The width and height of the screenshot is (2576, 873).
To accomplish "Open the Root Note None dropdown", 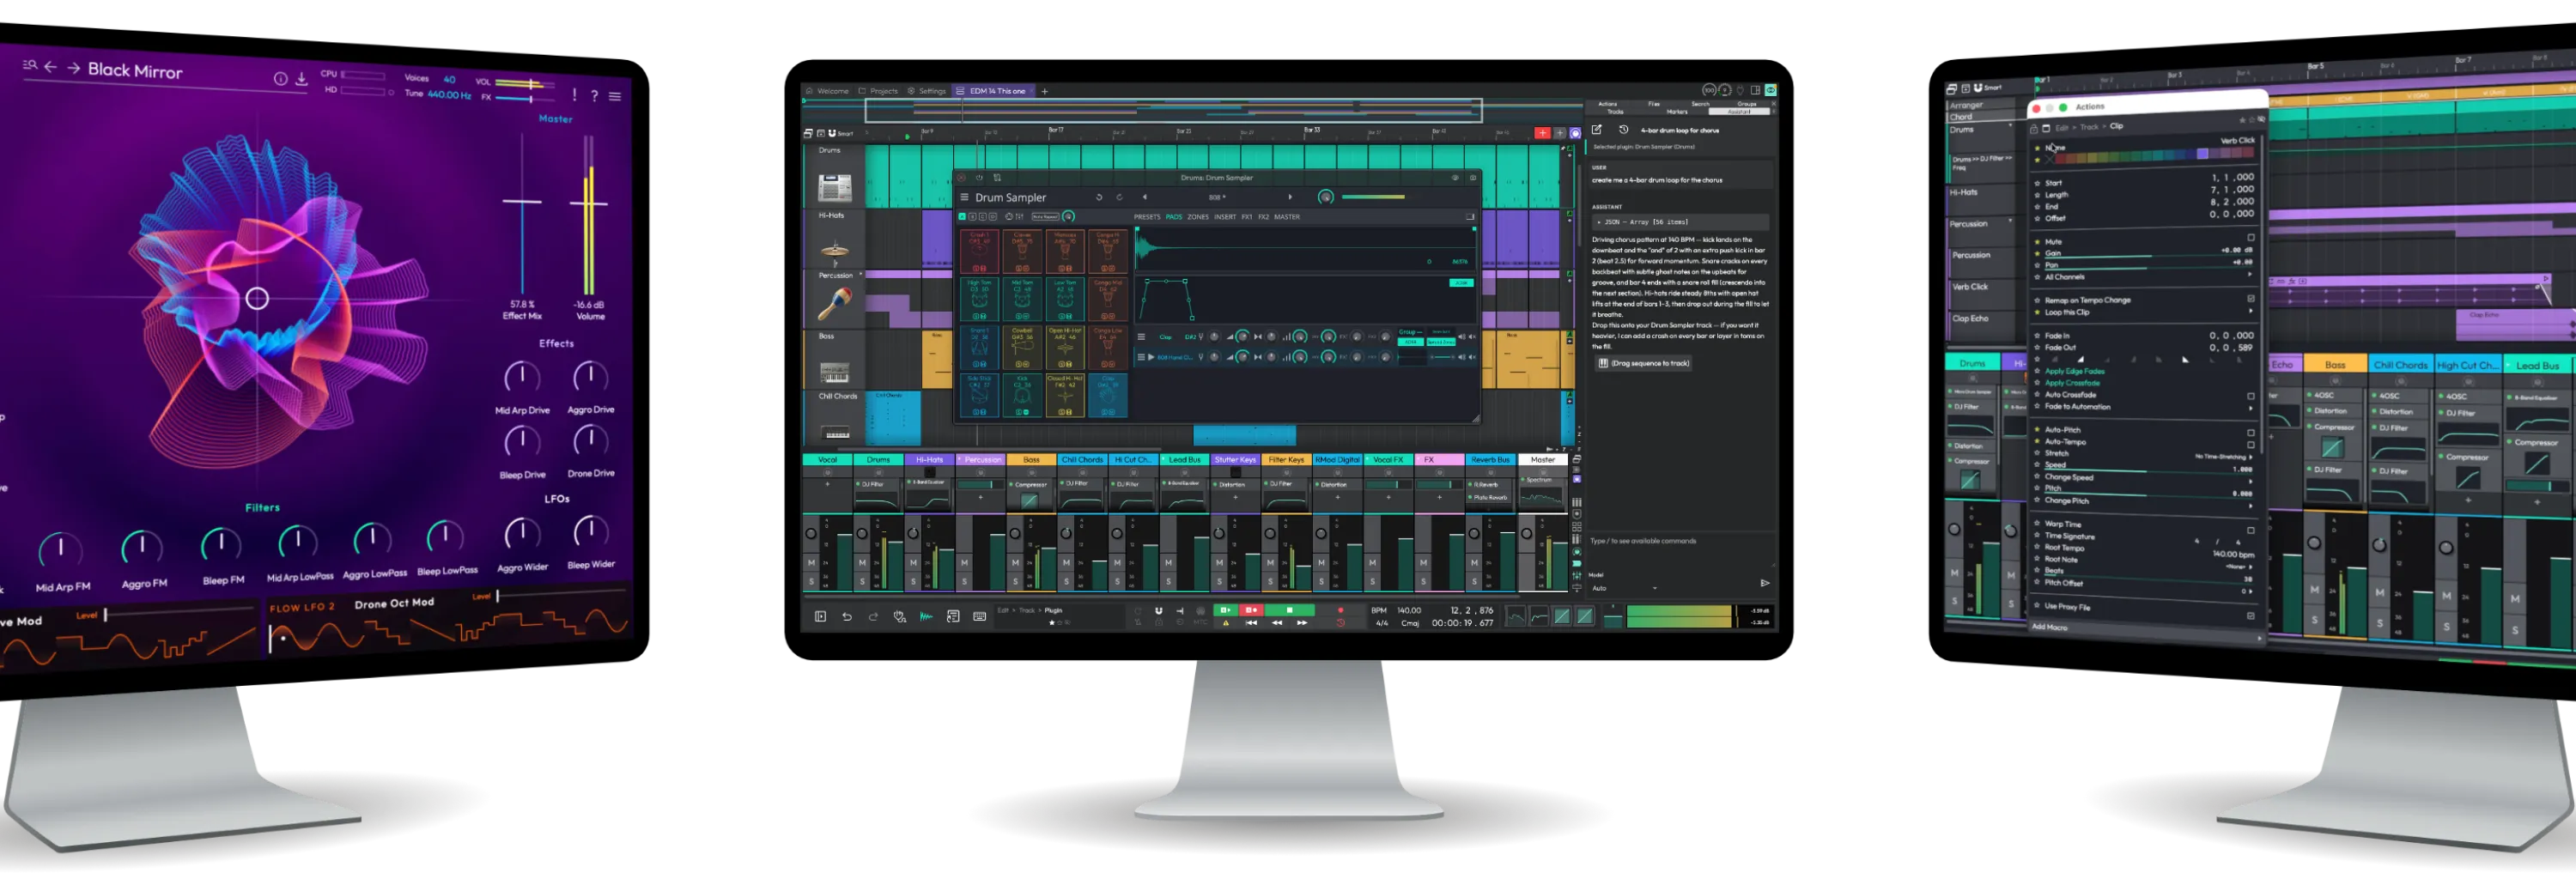I will click(x=2240, y=566).
